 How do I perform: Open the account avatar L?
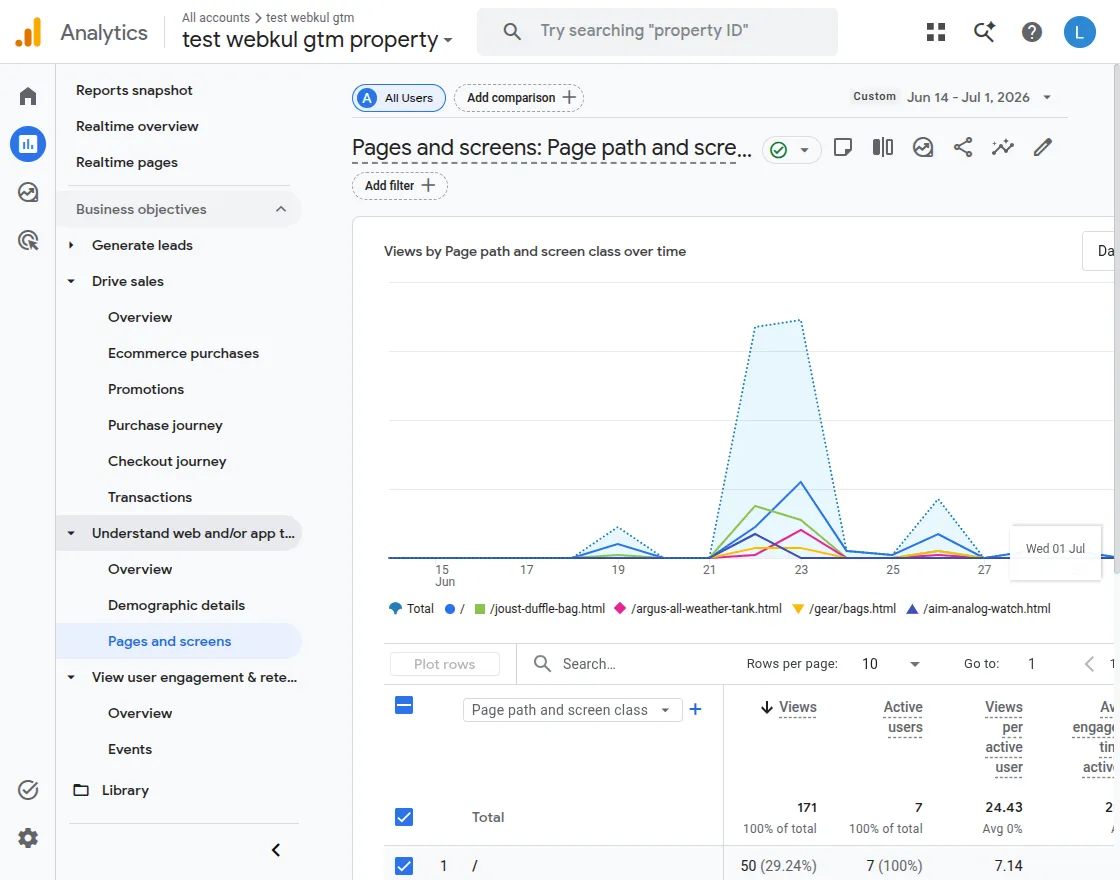coord(1079,32)
